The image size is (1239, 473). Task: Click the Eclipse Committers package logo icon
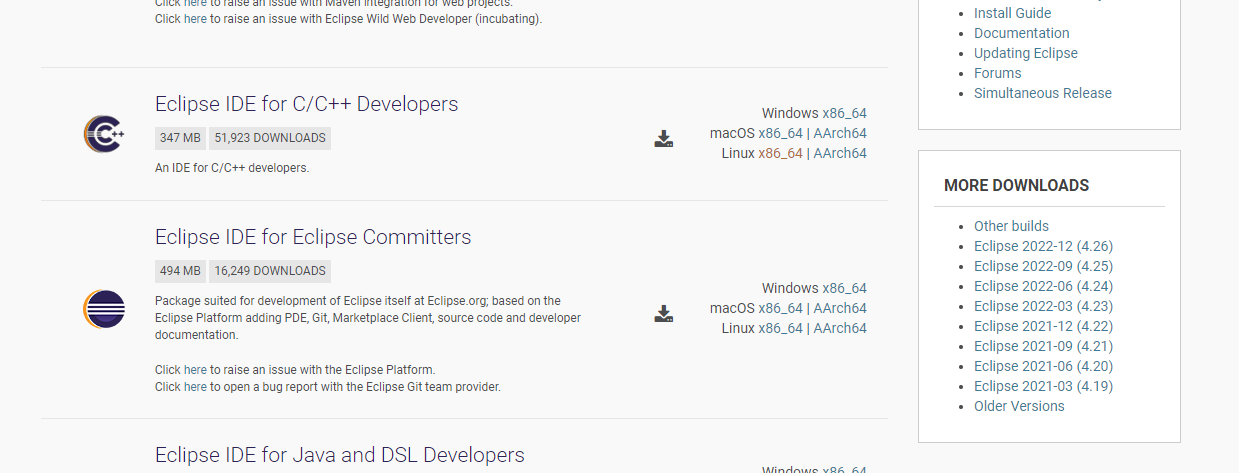(104, 309)
